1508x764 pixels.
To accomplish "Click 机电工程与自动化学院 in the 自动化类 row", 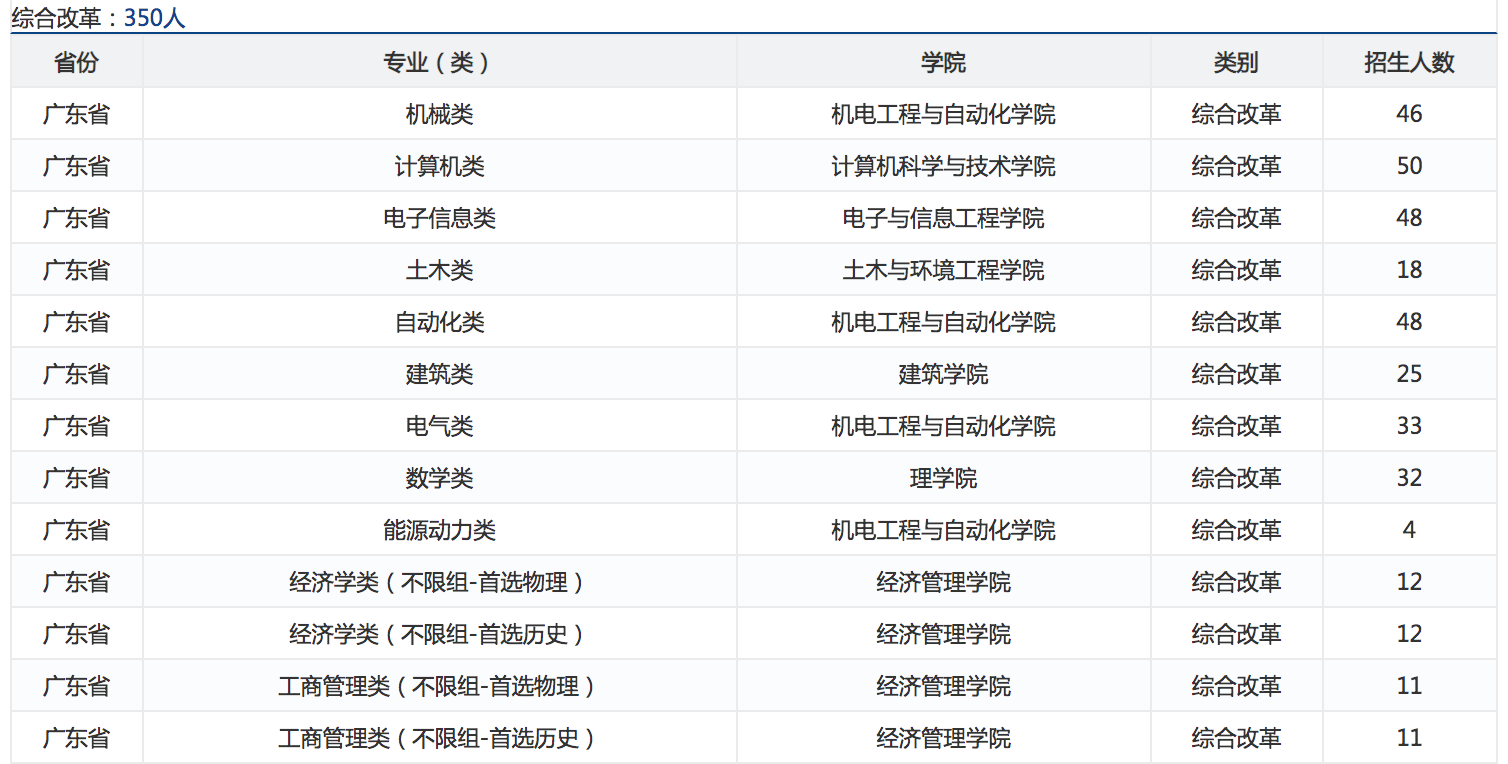I will [x=943, y=322].
